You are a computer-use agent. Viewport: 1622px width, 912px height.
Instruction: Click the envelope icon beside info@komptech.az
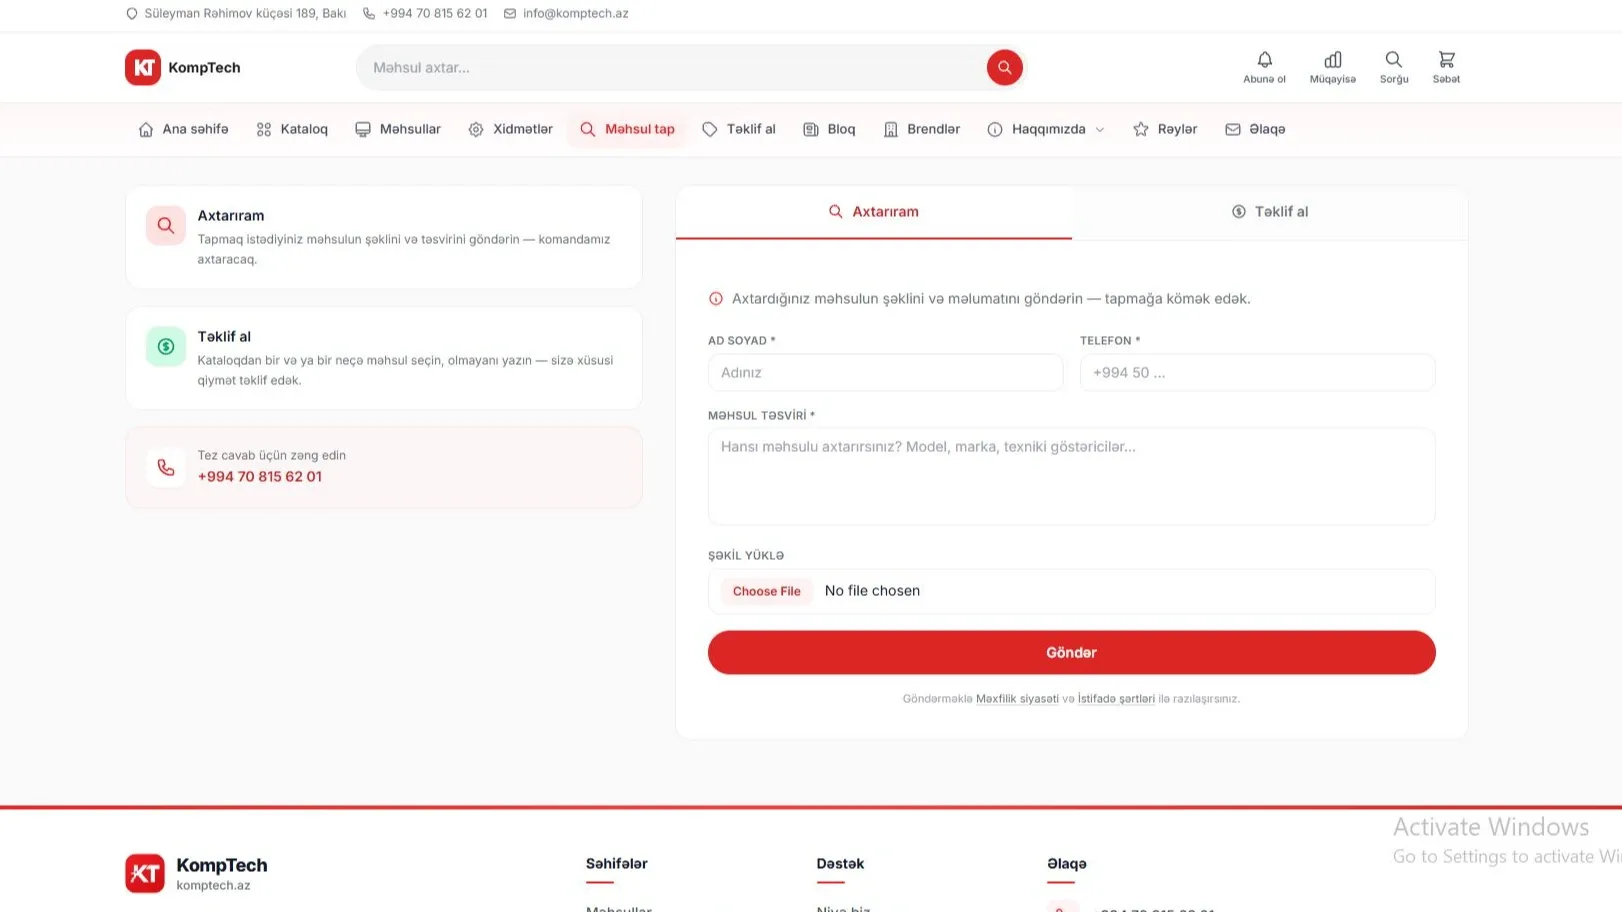pos(510,14)
